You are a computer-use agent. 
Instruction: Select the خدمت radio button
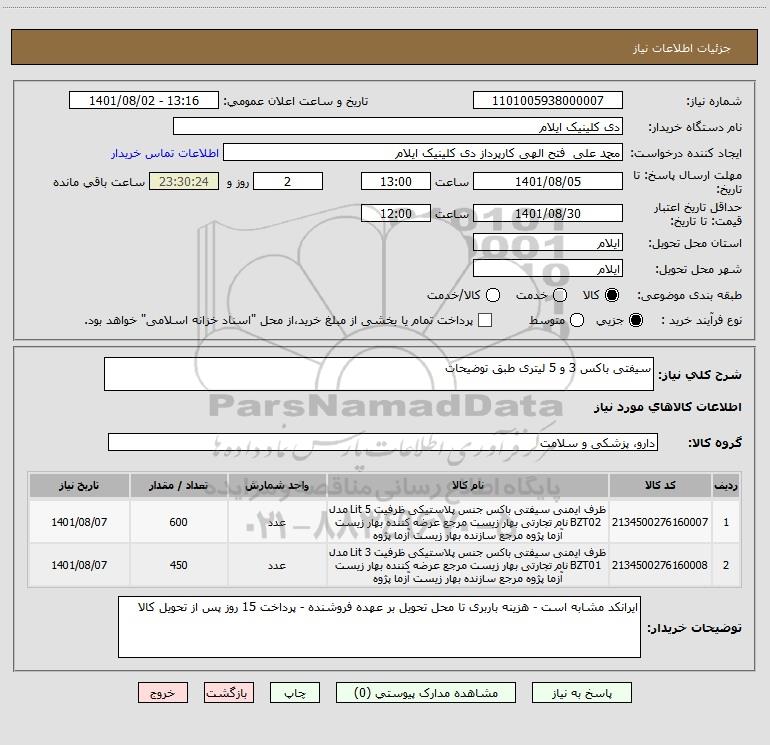point(560,295)
